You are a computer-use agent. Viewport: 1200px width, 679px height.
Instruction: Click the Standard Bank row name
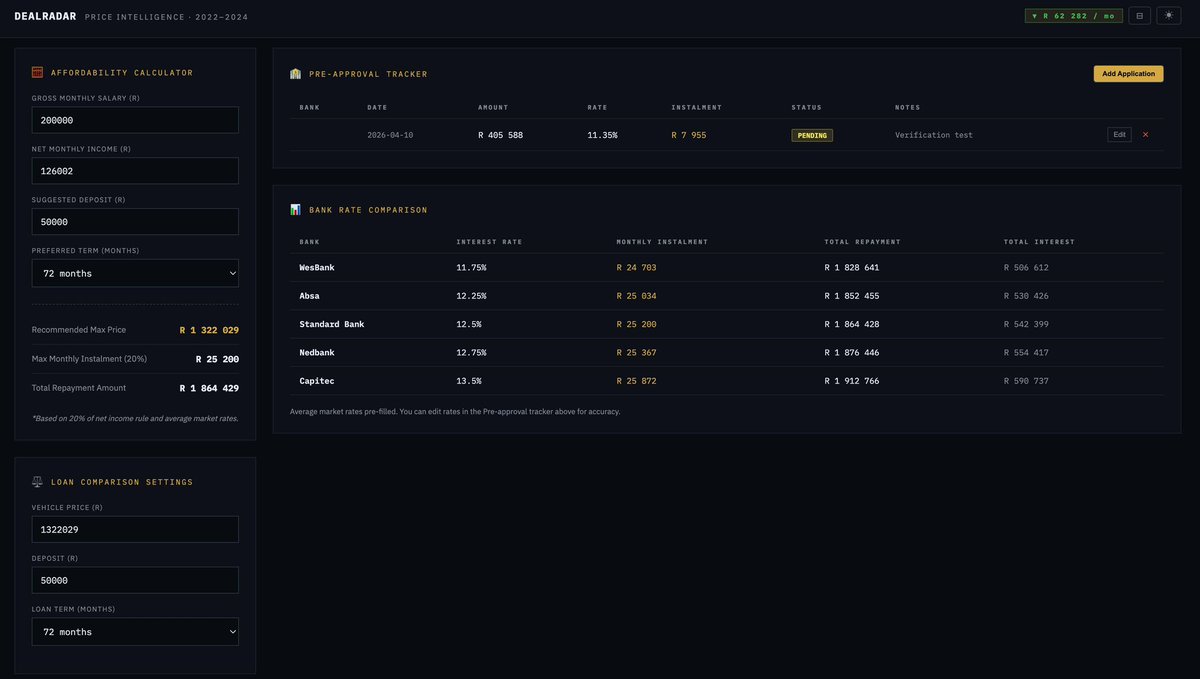coord(332,325)
